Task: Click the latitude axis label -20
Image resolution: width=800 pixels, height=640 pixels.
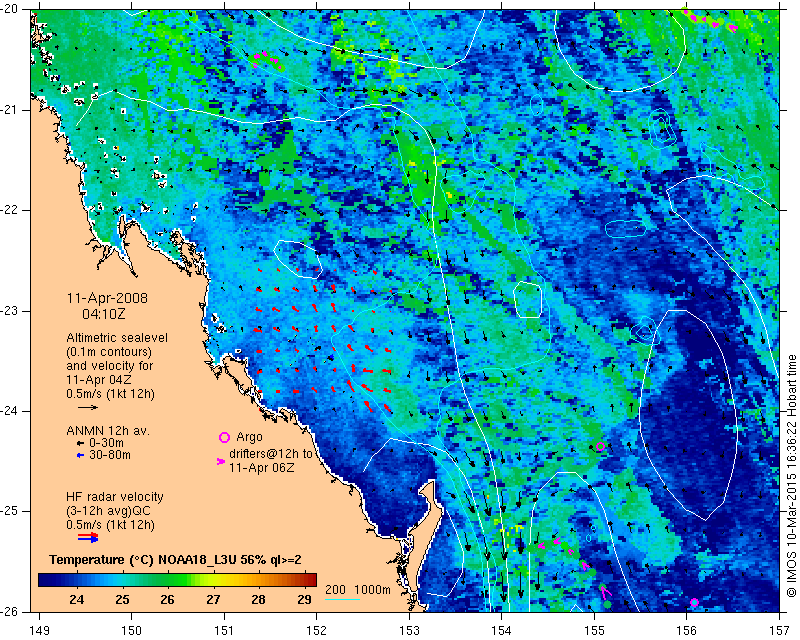Action: [10, 9]
